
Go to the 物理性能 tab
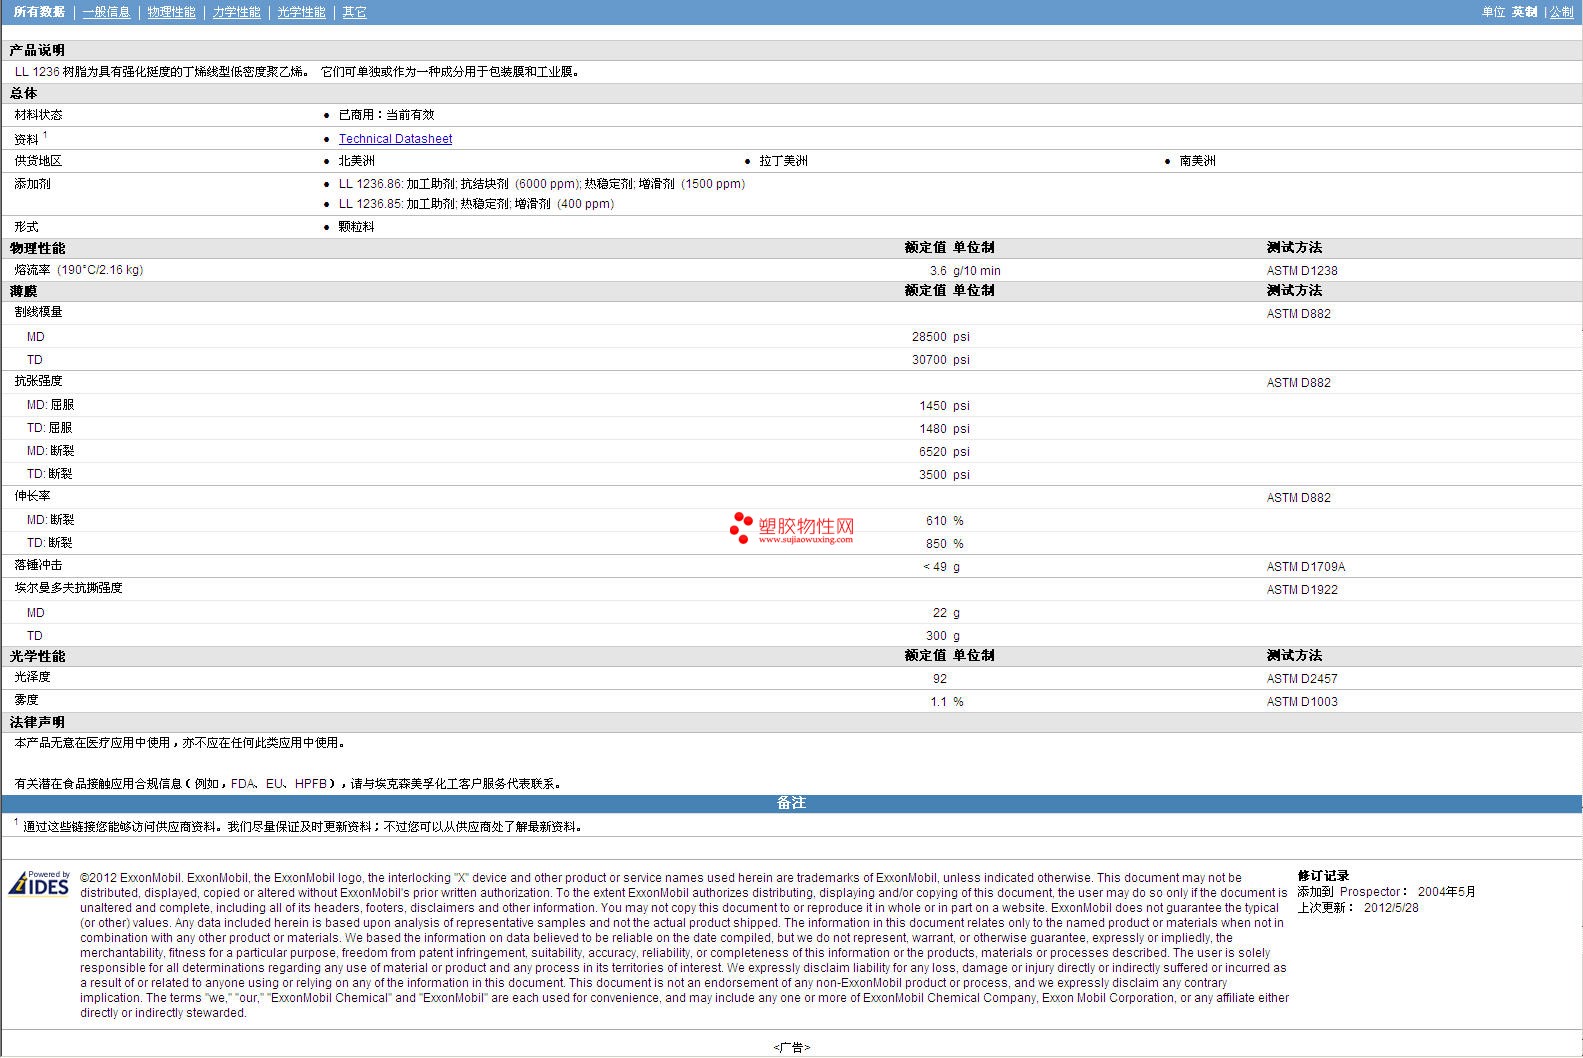171,12
